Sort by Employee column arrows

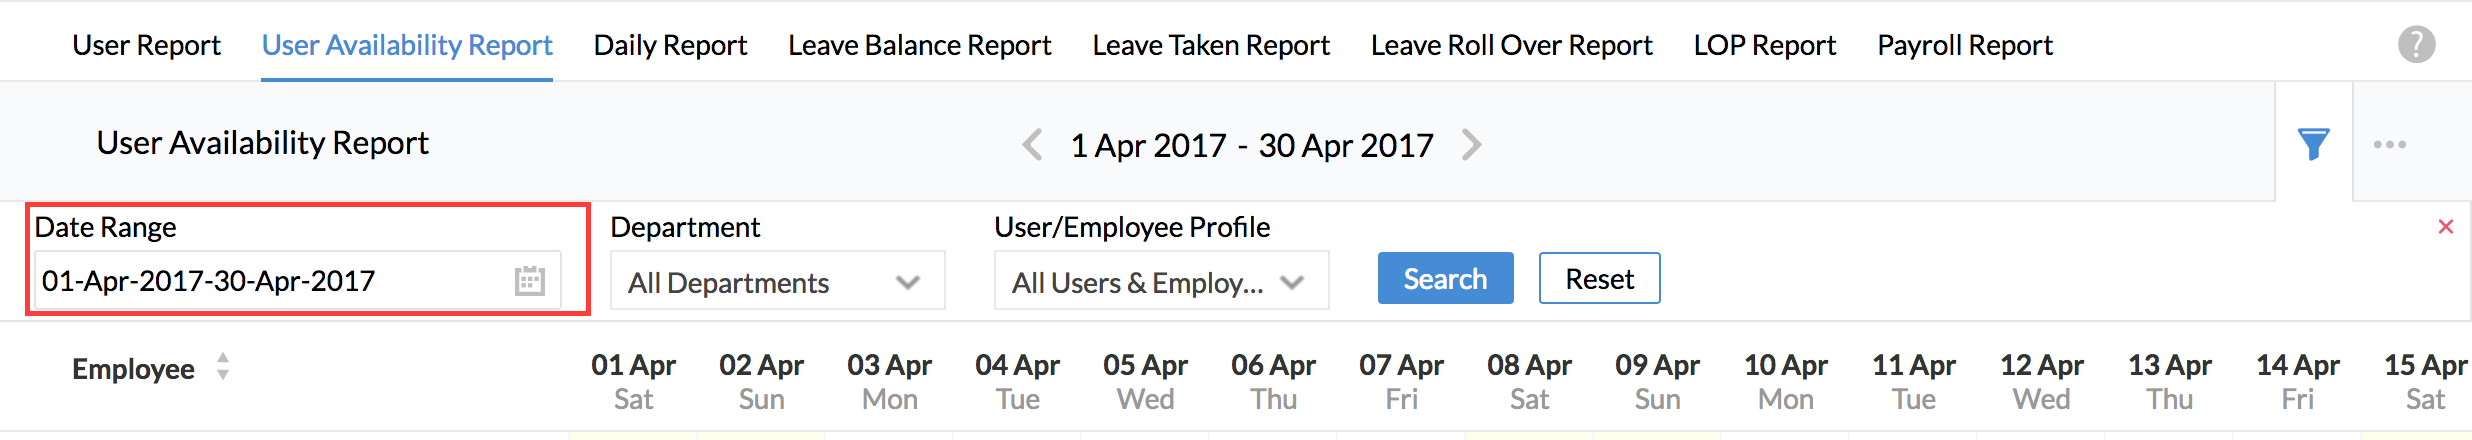point(223,367)
